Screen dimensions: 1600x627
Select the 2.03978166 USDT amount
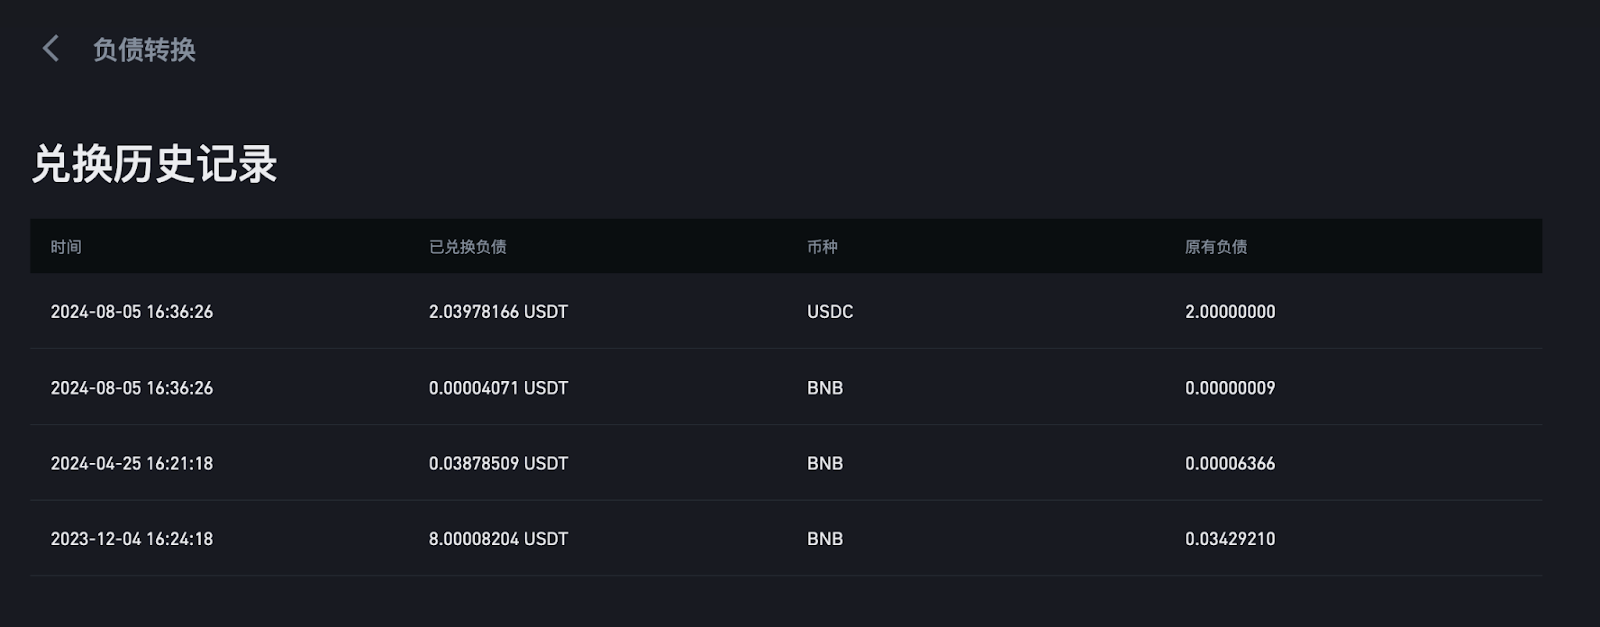(x=498, y=312)
